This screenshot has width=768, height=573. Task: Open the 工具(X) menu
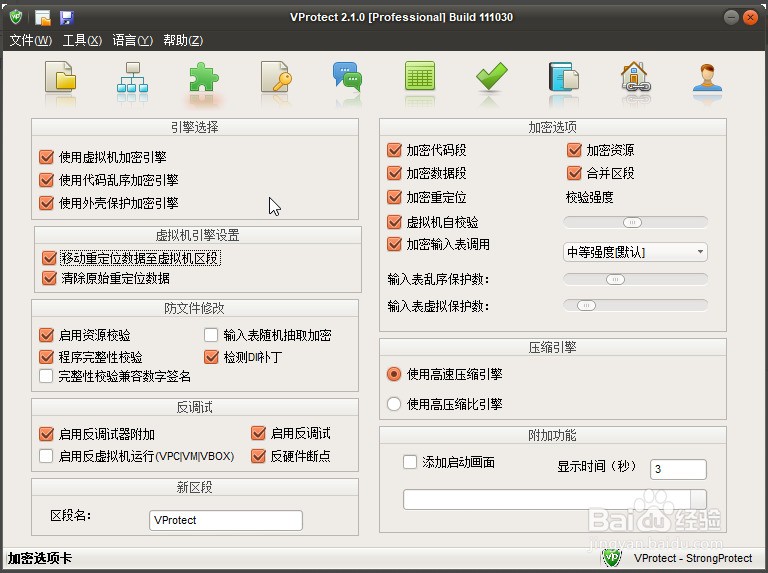(82, 40)
